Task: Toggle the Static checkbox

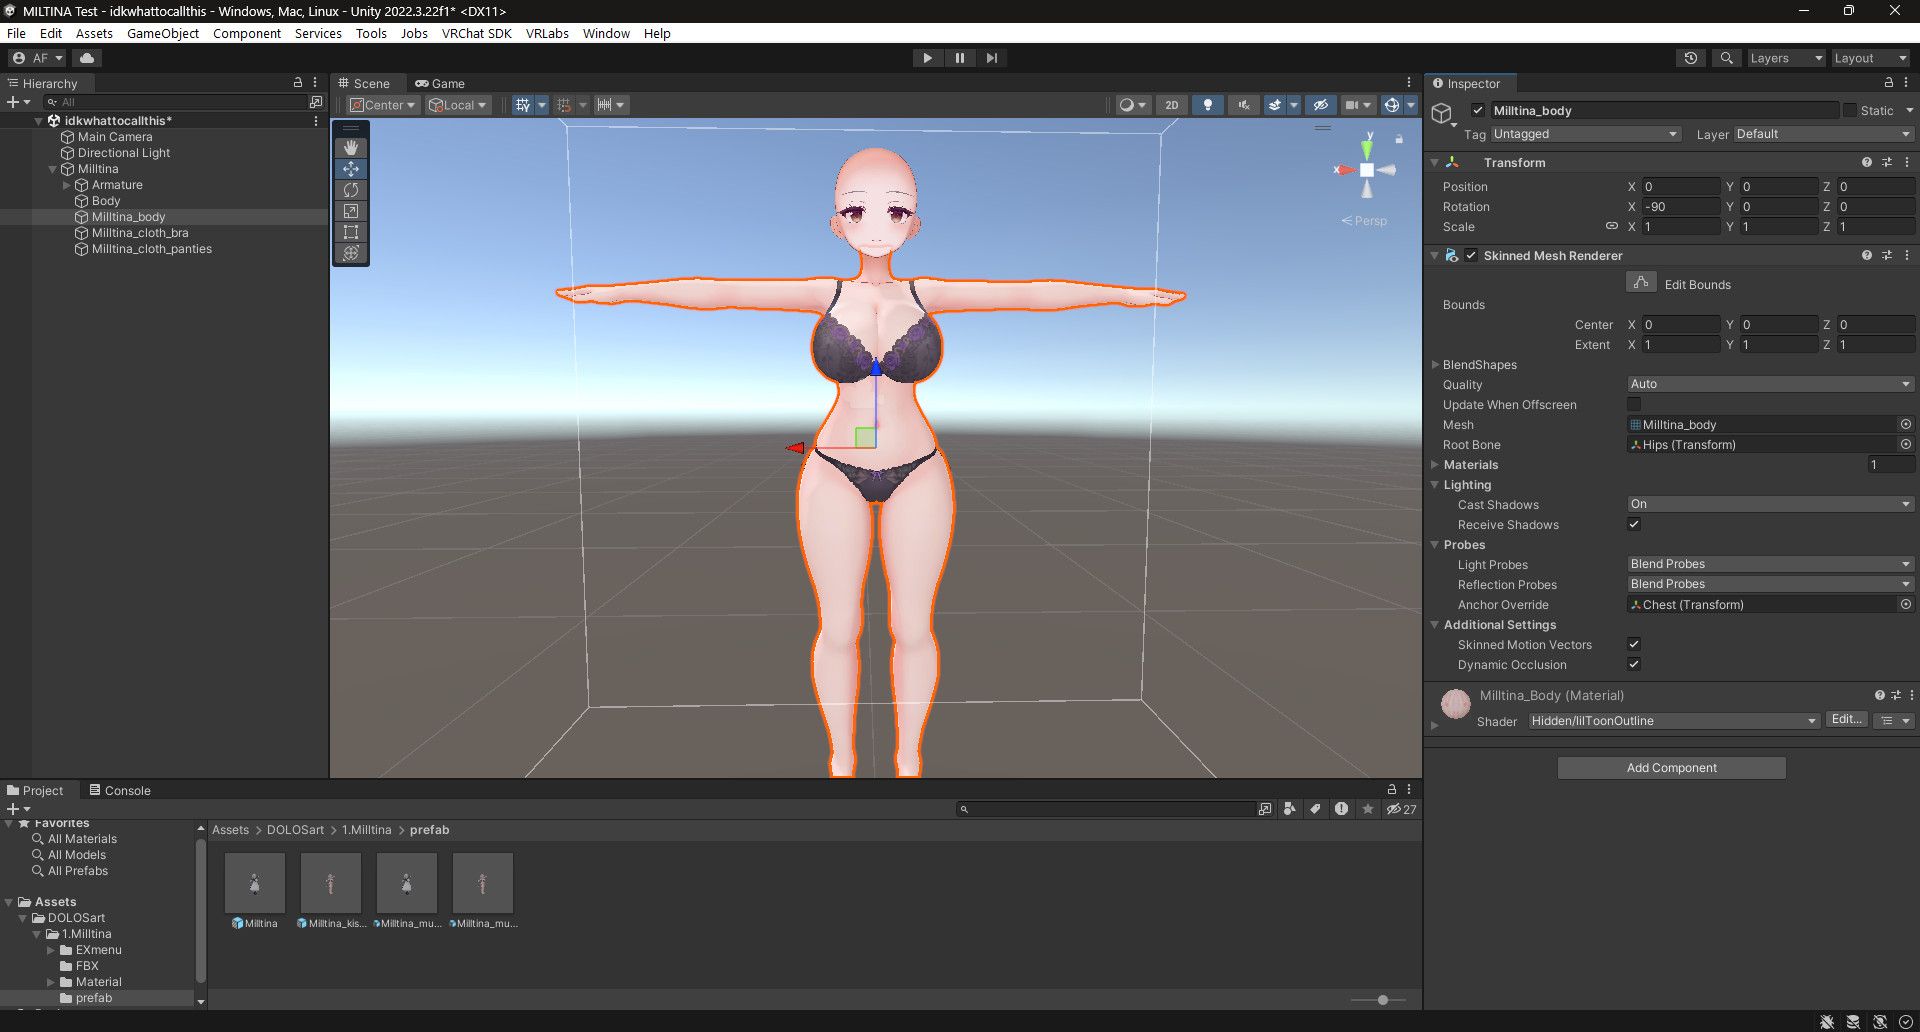Action: 1850,111
